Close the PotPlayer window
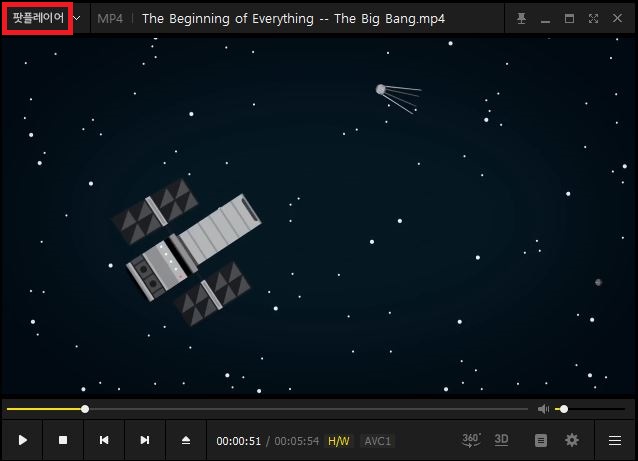 [617, 18]
